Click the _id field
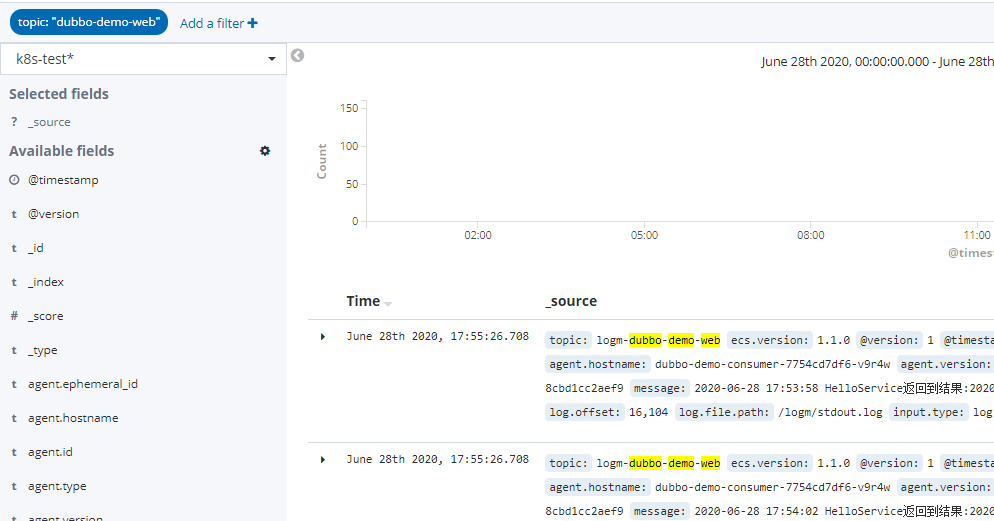The height and width of the screenshot is (521, 994). click(36, 248)
